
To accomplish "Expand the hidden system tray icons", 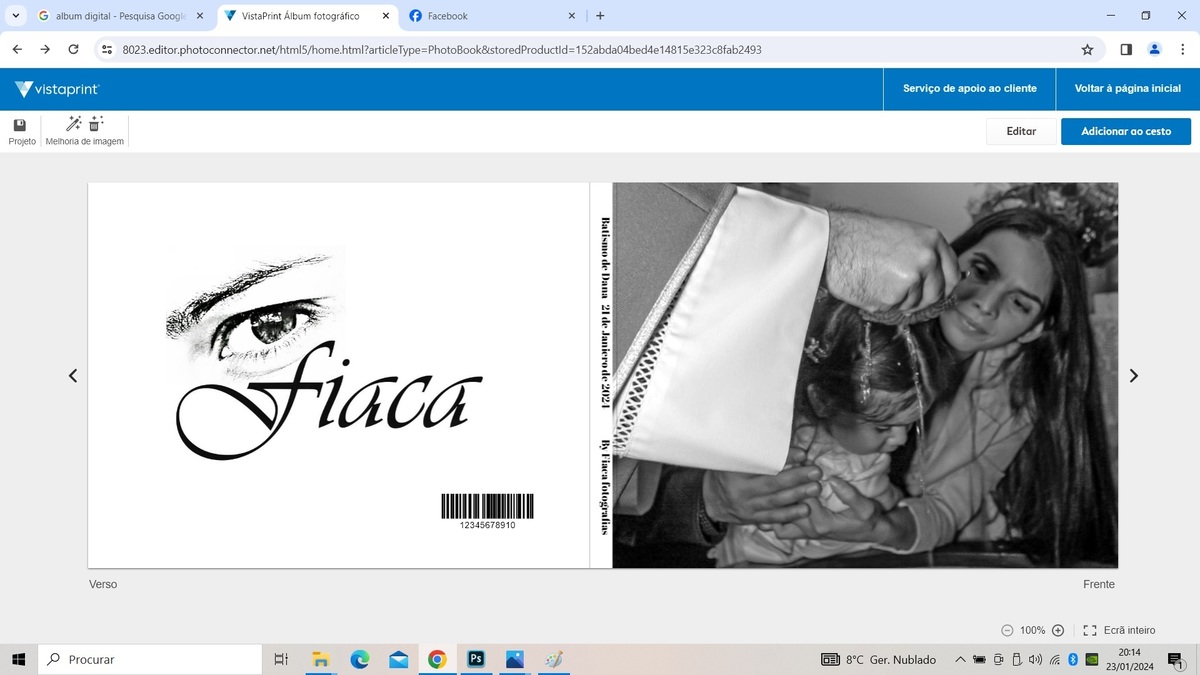I will click(960, 660).
